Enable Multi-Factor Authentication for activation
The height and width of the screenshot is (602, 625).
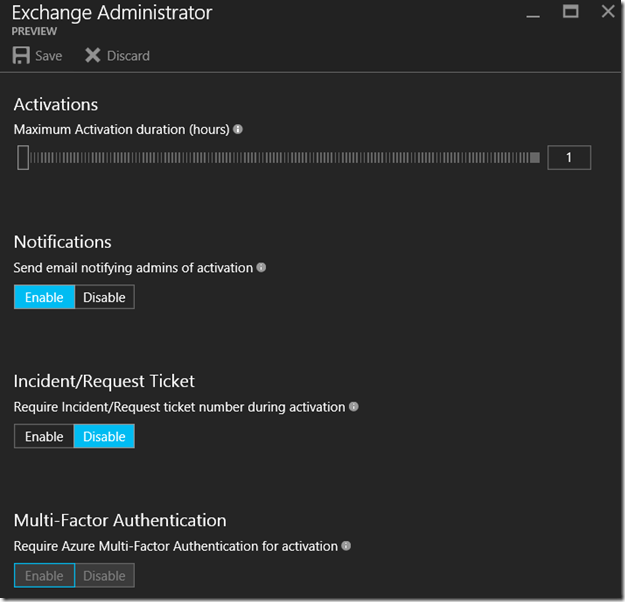click(x=44, y=575)
